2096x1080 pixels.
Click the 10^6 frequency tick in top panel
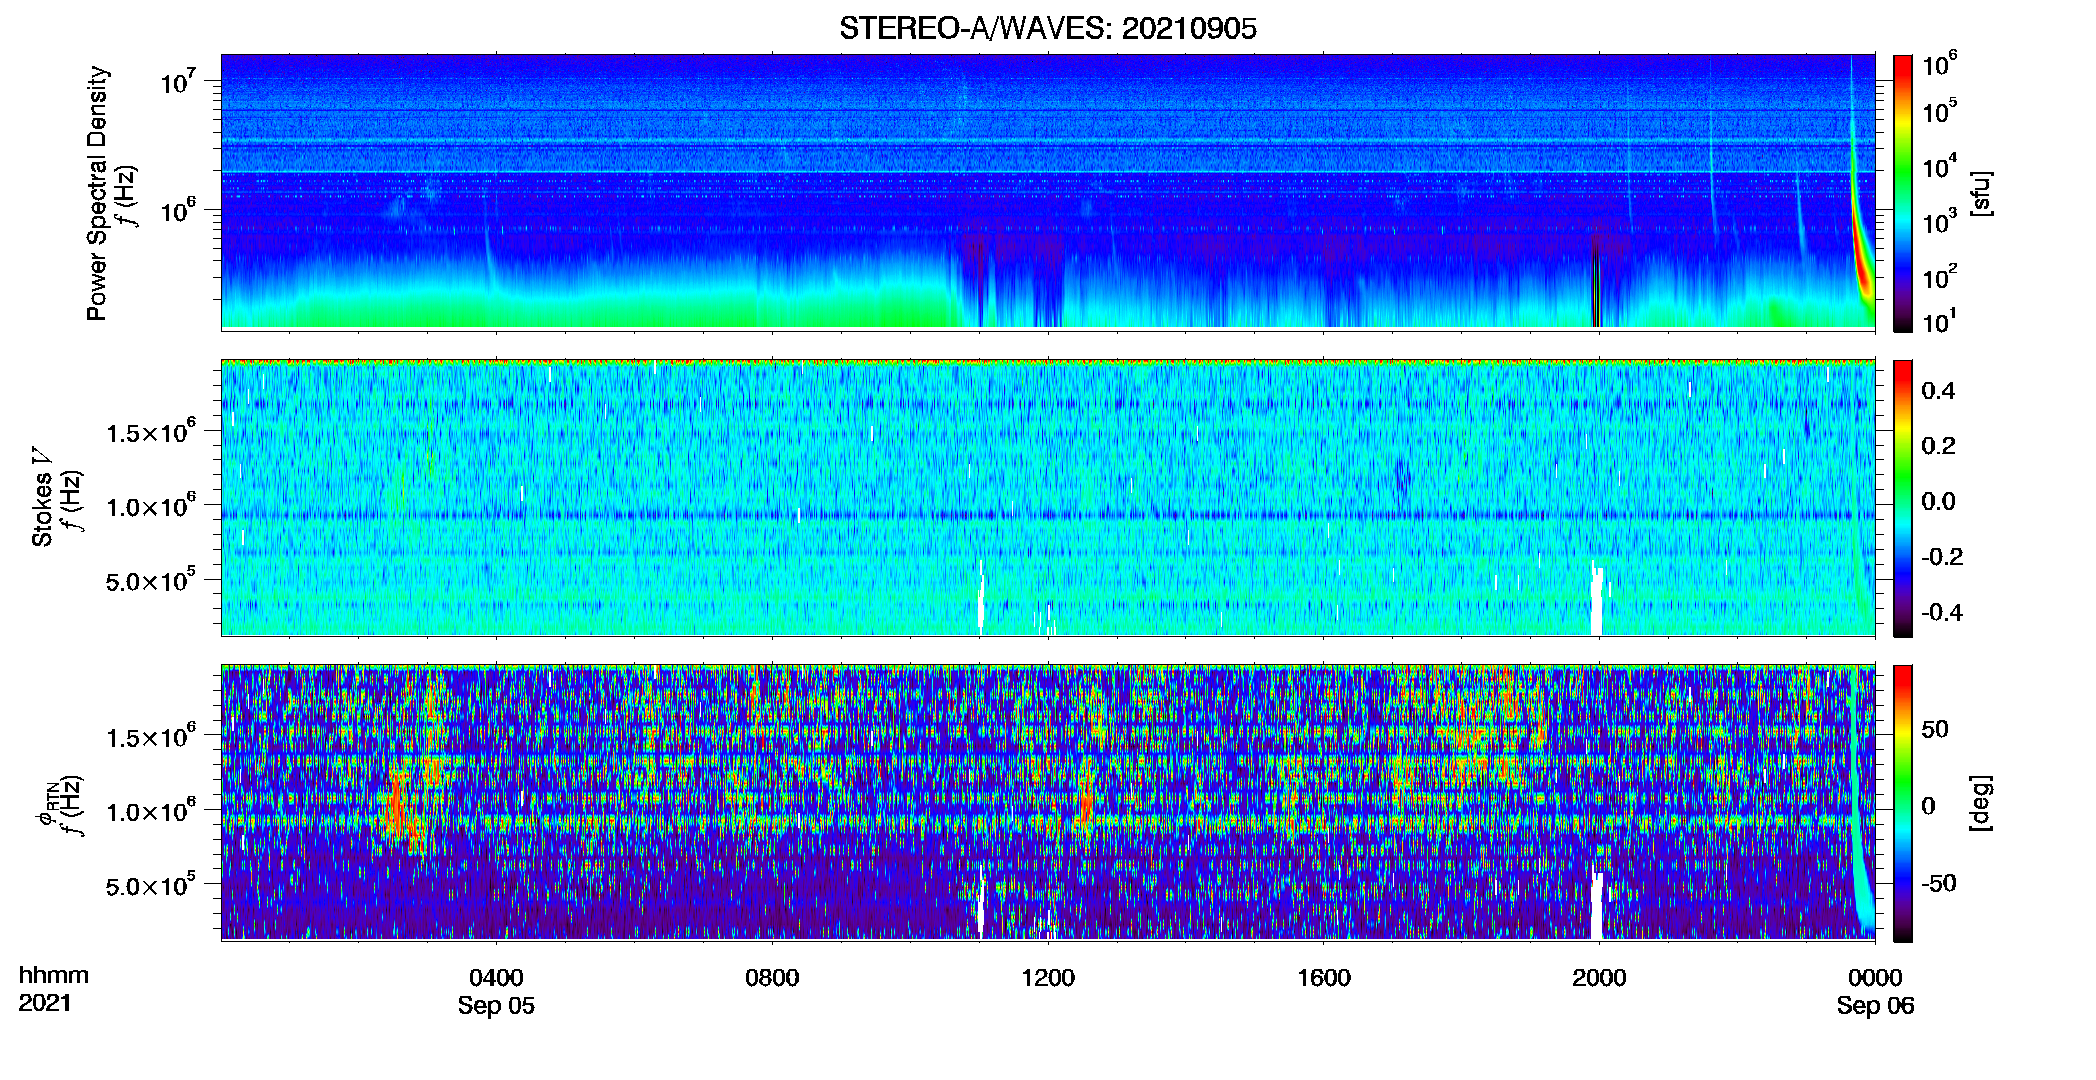(178, 210)
